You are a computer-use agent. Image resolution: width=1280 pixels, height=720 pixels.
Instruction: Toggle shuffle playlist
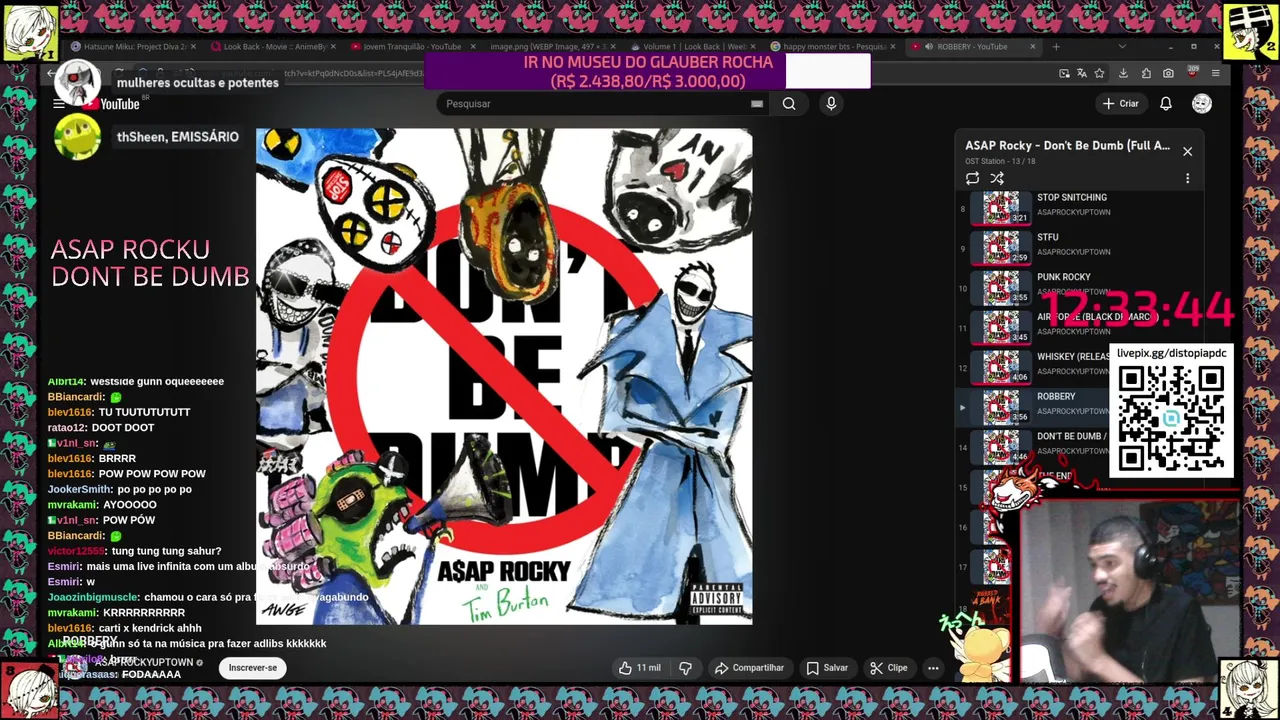(x=997, y=178)
